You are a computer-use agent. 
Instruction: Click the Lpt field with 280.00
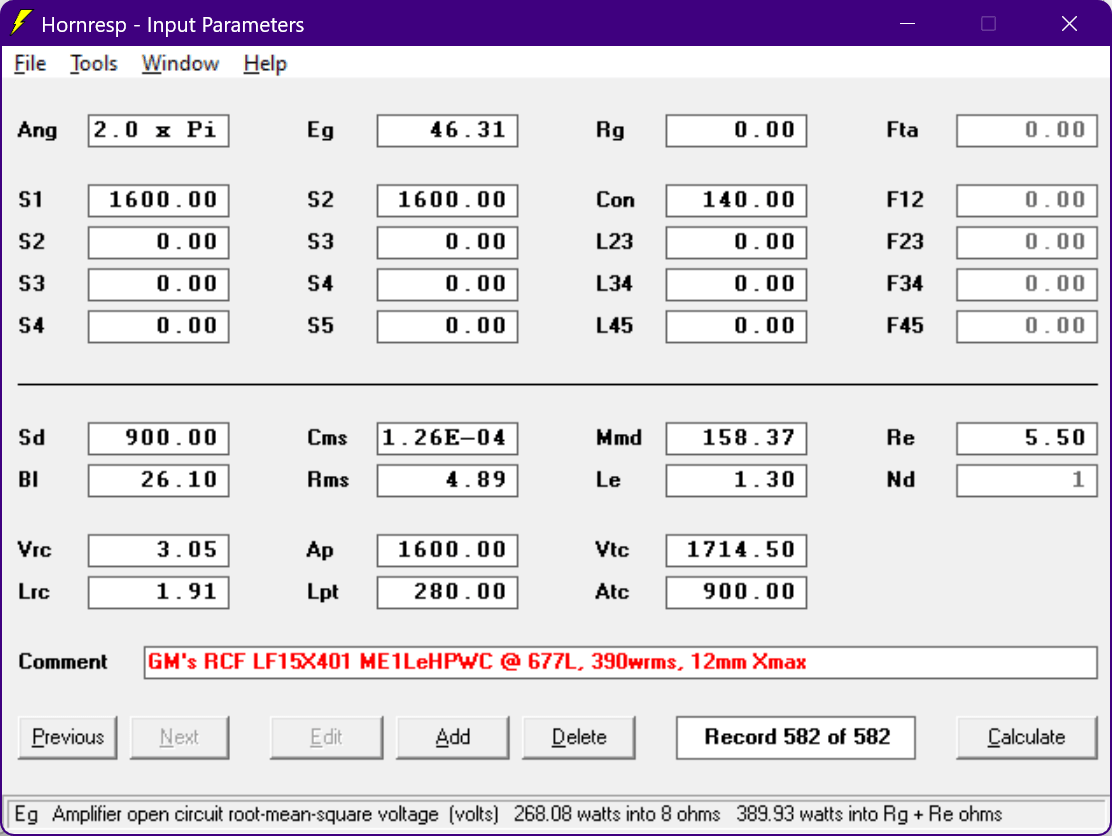point(447,592)
